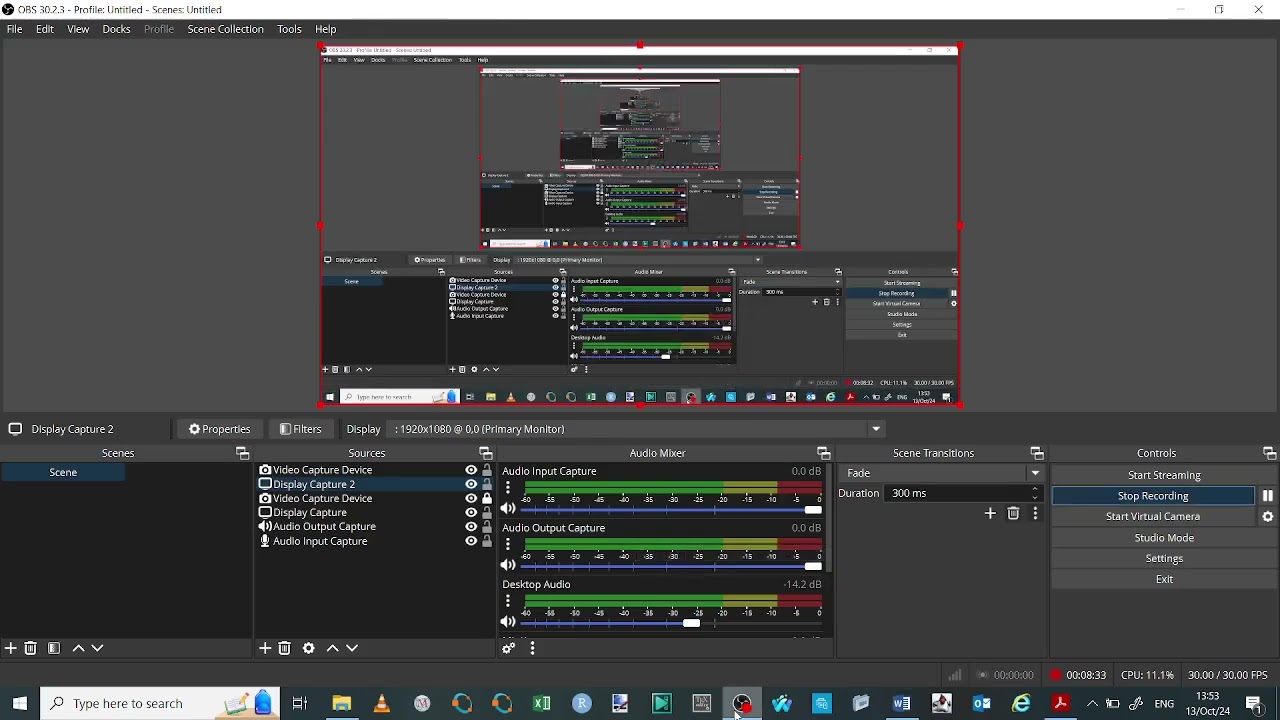
Task: Click the Start Streaming button
Action: point(1165,476)
